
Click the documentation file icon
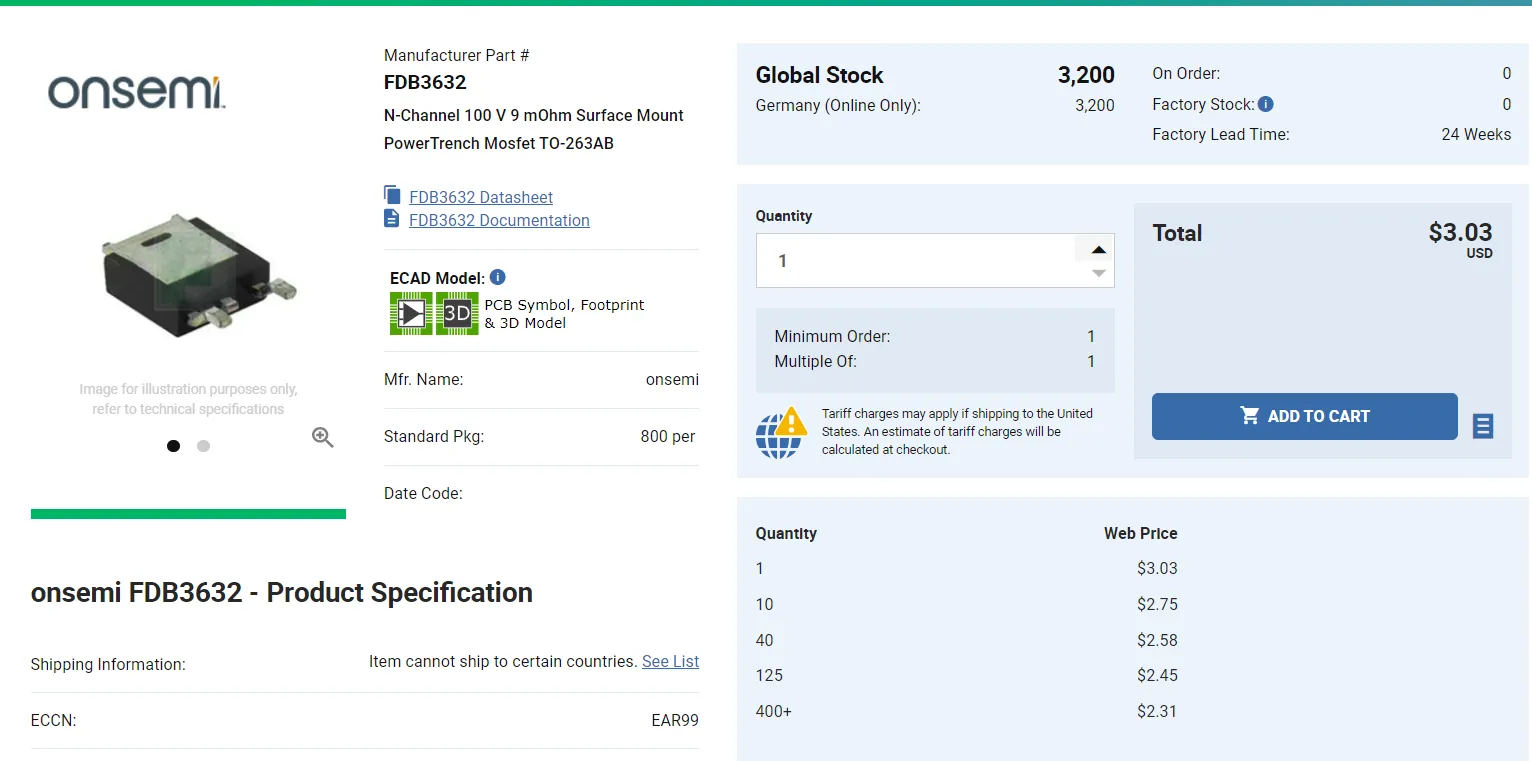click(392, 218)
